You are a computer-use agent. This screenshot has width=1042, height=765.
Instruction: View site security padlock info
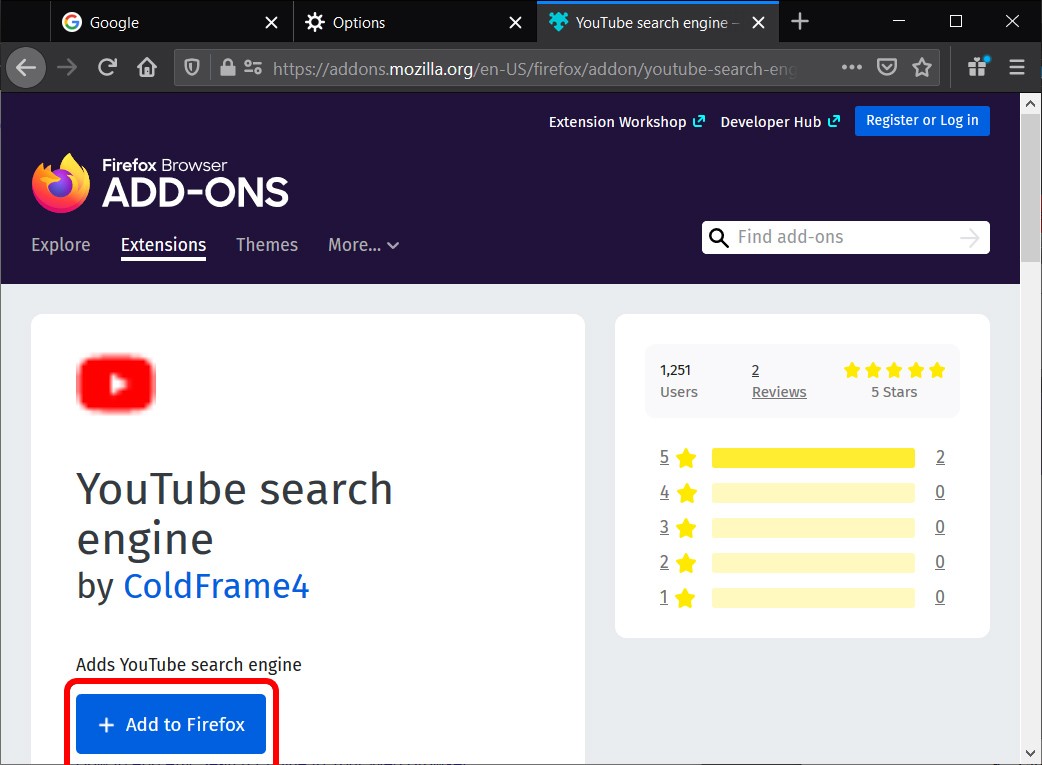[227, 67]
